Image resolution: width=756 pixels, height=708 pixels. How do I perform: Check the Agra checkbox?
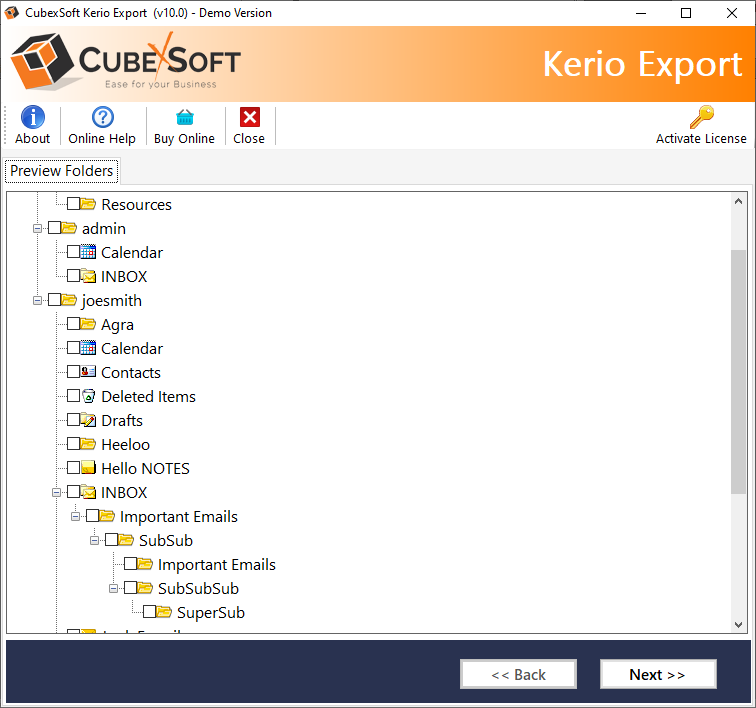coord(73,324)
